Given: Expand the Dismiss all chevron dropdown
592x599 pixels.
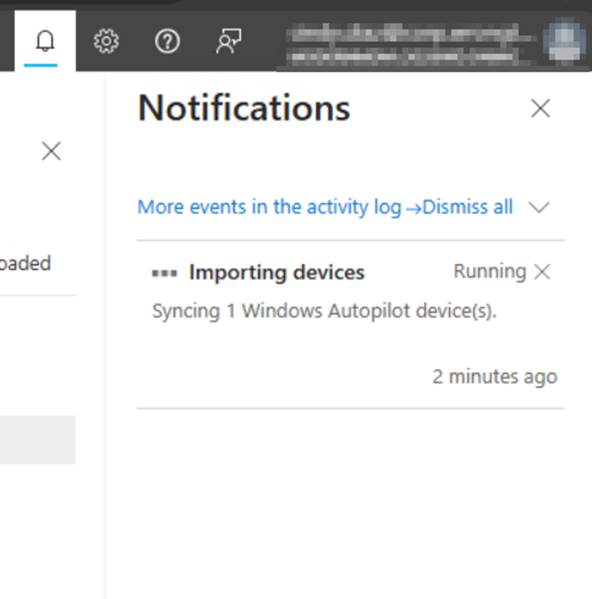Looking at the screenshot, I should (539, 207).
